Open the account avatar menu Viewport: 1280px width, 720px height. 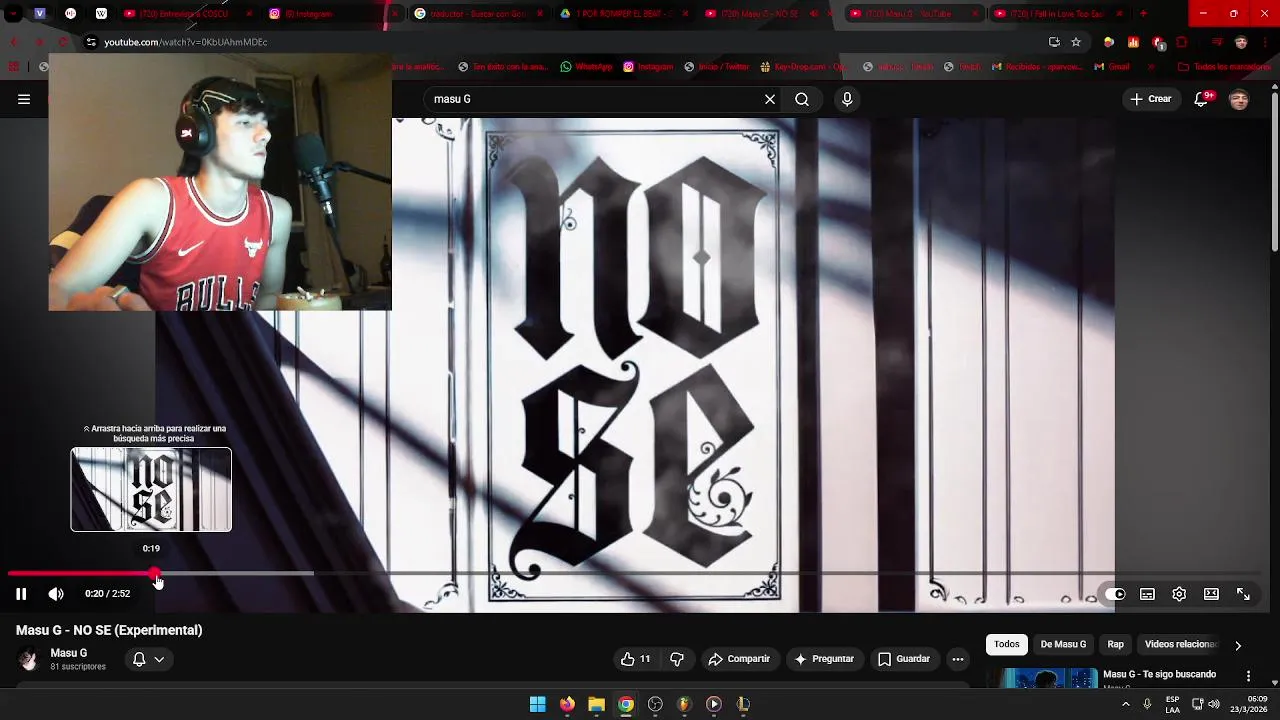point(1239,99)
